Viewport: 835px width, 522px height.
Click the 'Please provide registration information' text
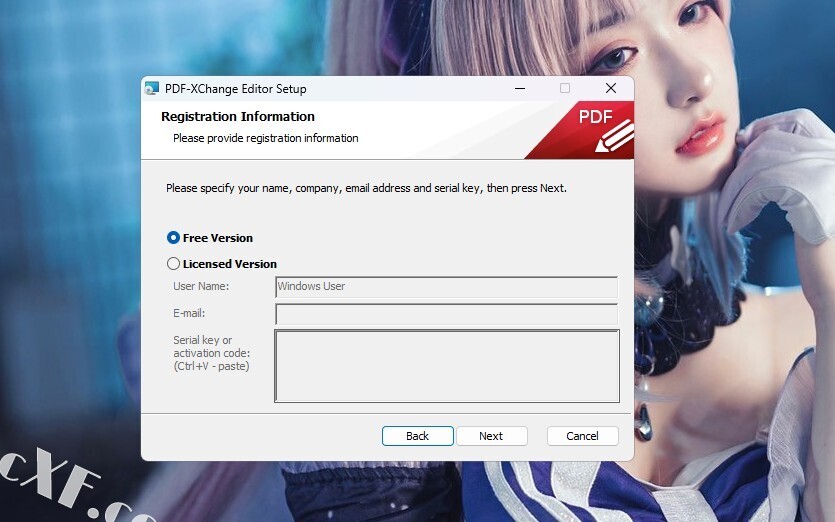265,138
